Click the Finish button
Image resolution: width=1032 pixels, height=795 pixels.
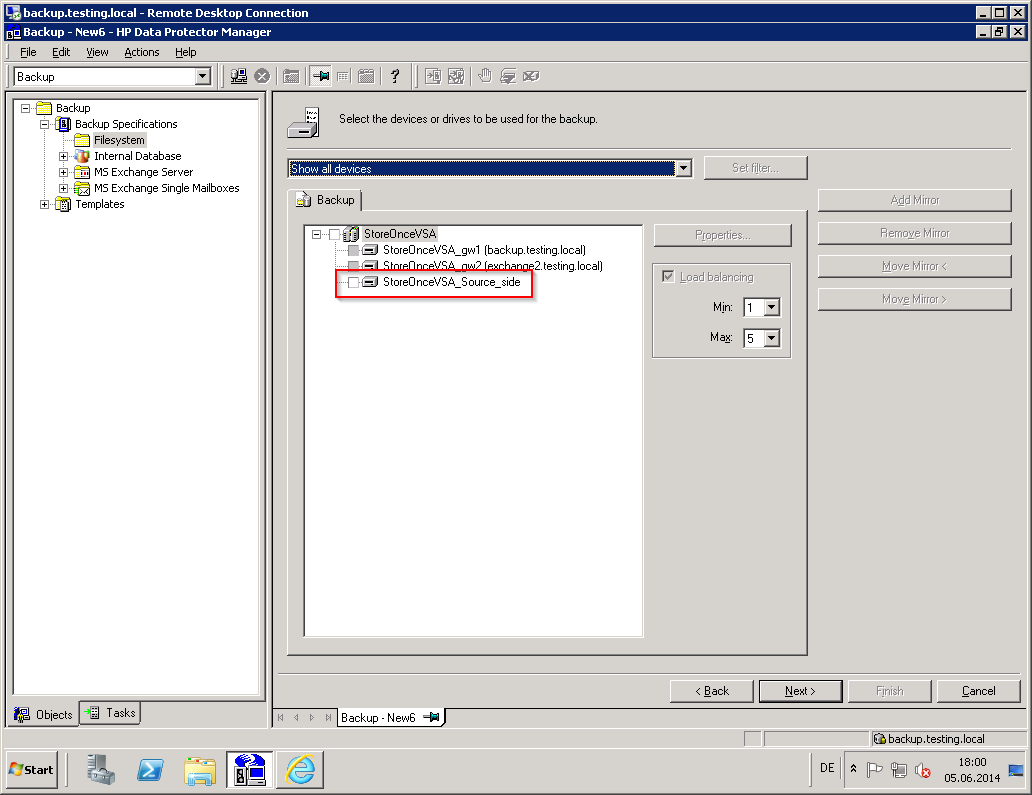pyautogui.click(x=890, y=691)
